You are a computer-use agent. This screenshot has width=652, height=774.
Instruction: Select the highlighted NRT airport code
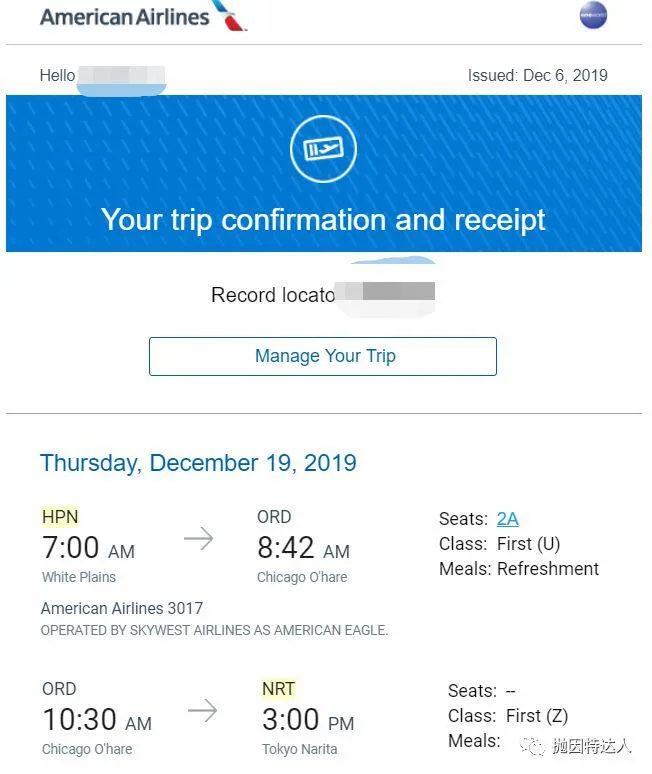(x=279, y=689)
